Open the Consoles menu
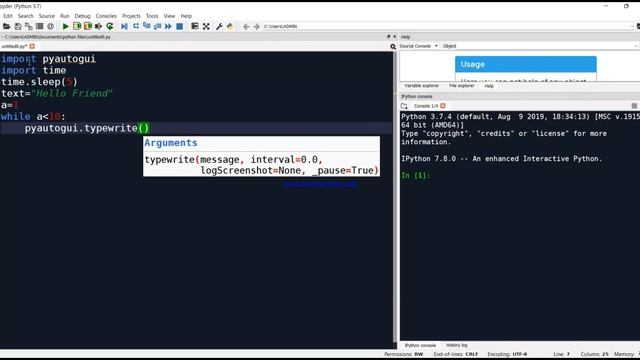The width and height of the screenshot is (640, 360). click(106, 16)
